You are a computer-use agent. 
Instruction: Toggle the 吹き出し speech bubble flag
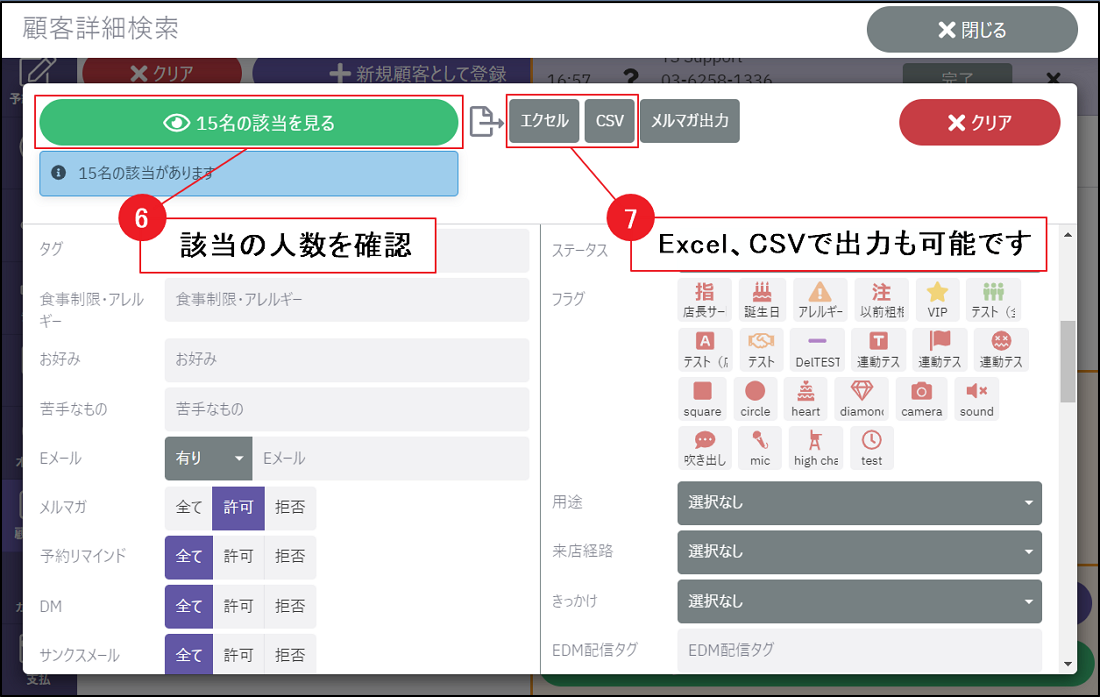[x=704, y=448]
